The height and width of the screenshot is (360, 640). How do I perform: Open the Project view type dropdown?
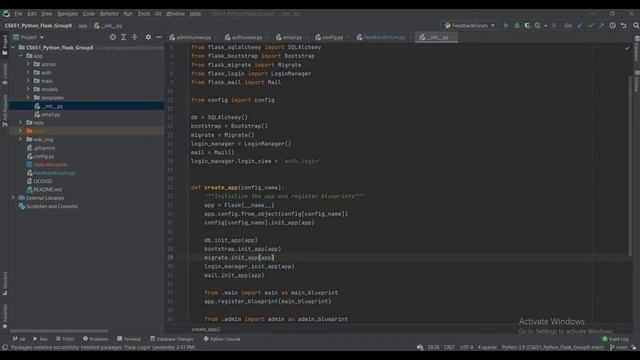tap(29, 37)
